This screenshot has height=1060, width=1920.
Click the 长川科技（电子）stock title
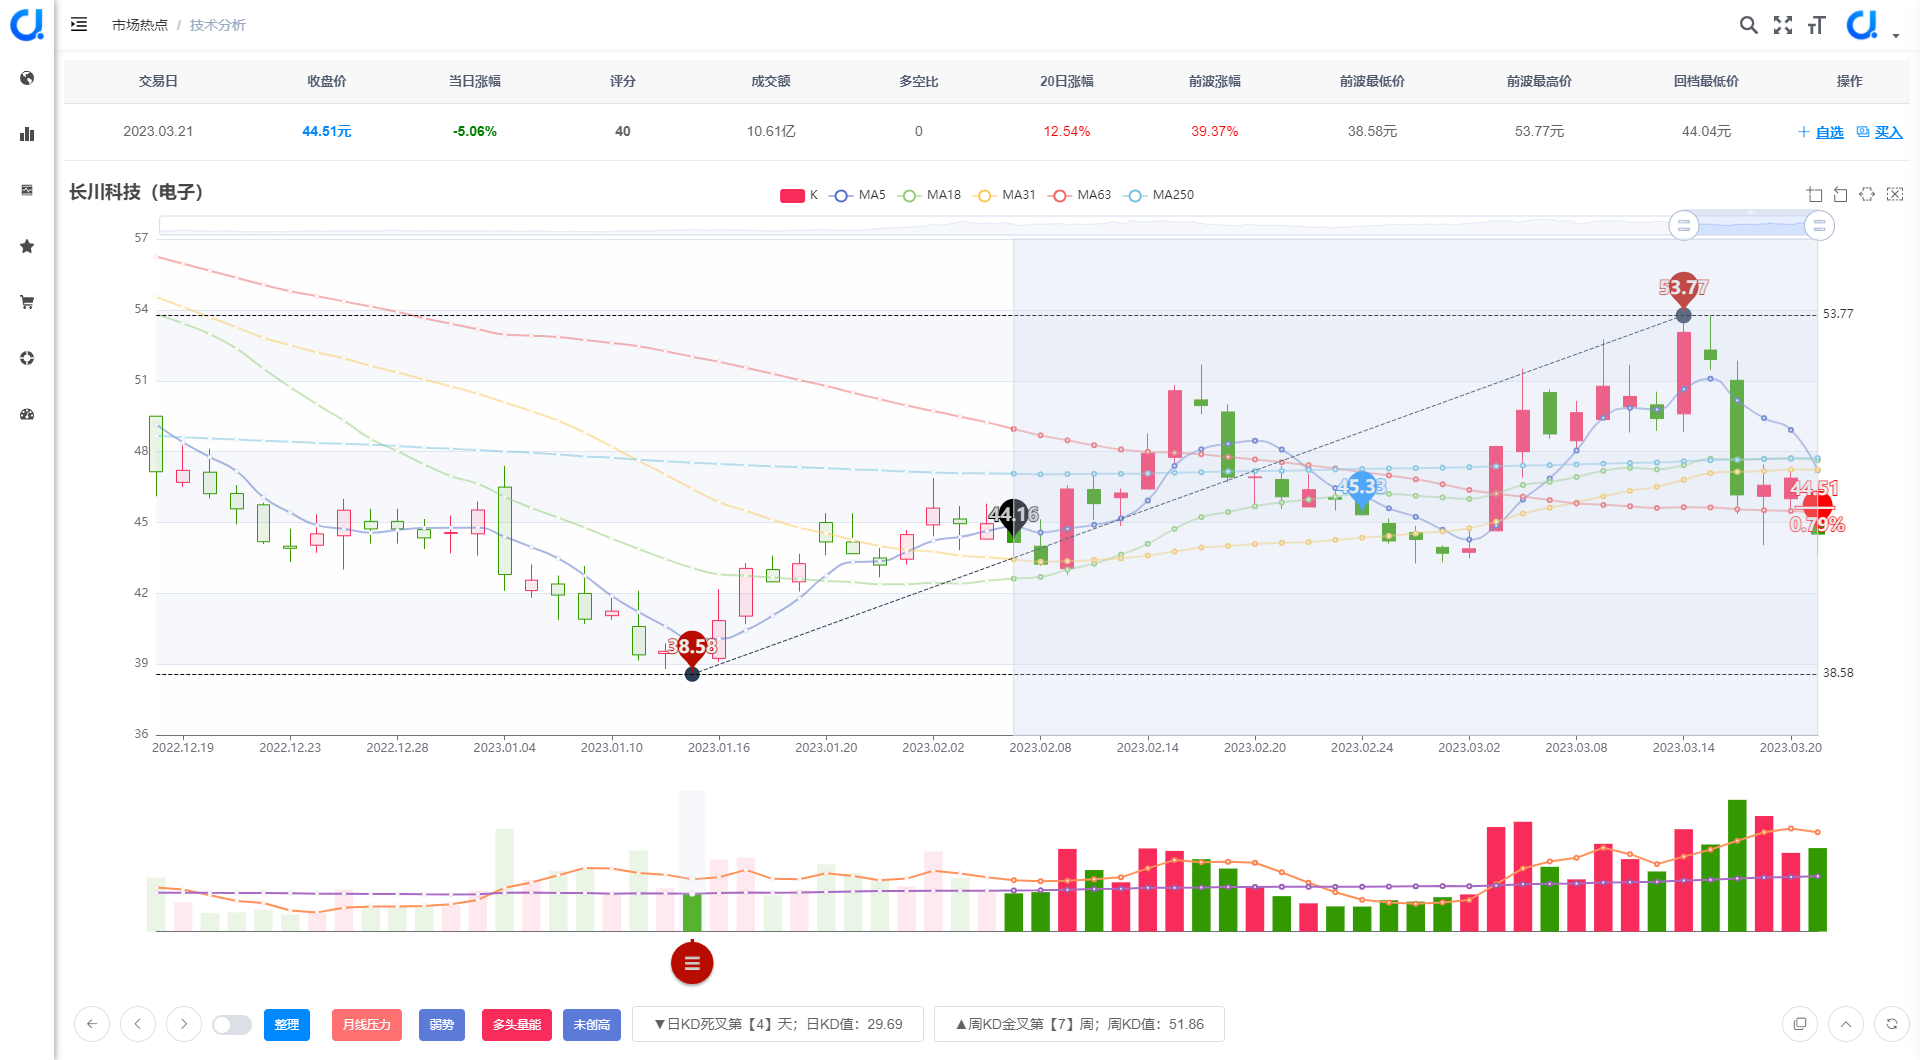tap(137, 192)
